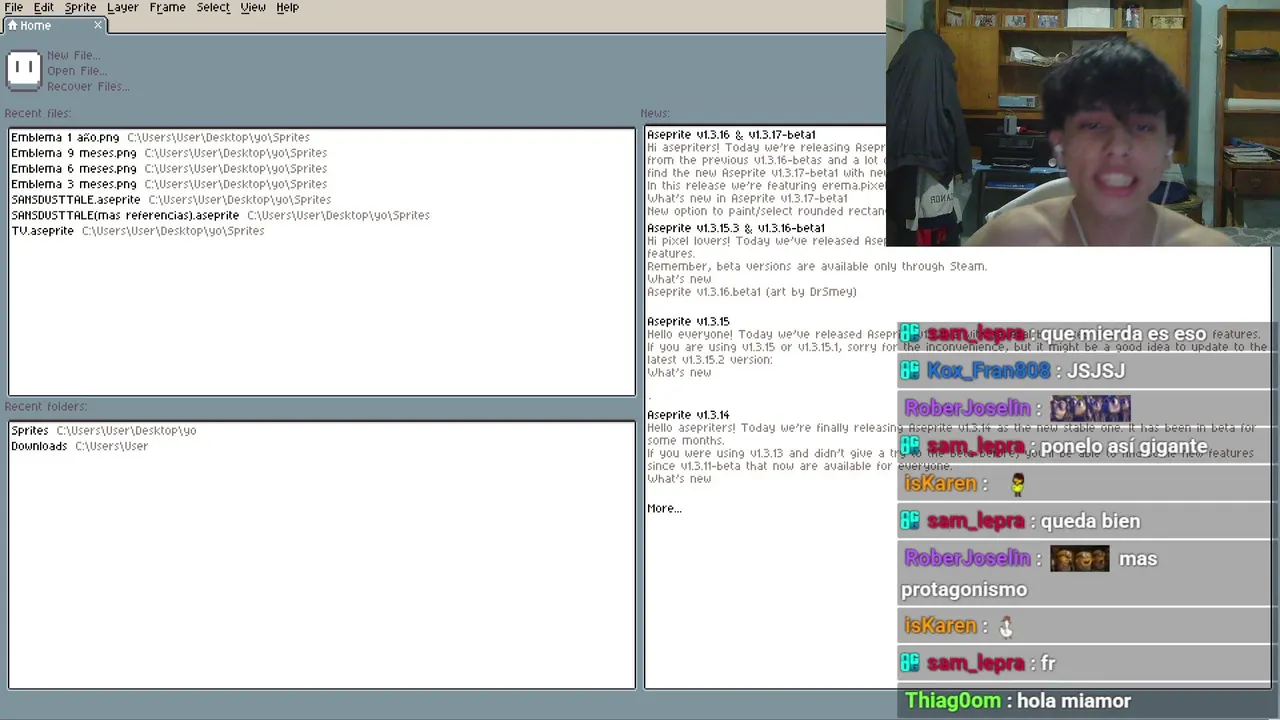This screenshot has width=1280, height=720.
Task: Click RoberJoselin's emote image above 'ponelo así gigante'
Action: [x=1090, y=408]
